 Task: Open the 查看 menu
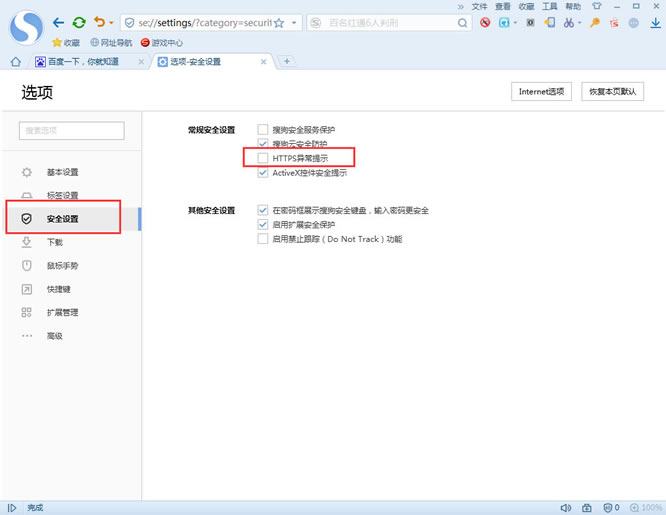(x=502, y=6)
